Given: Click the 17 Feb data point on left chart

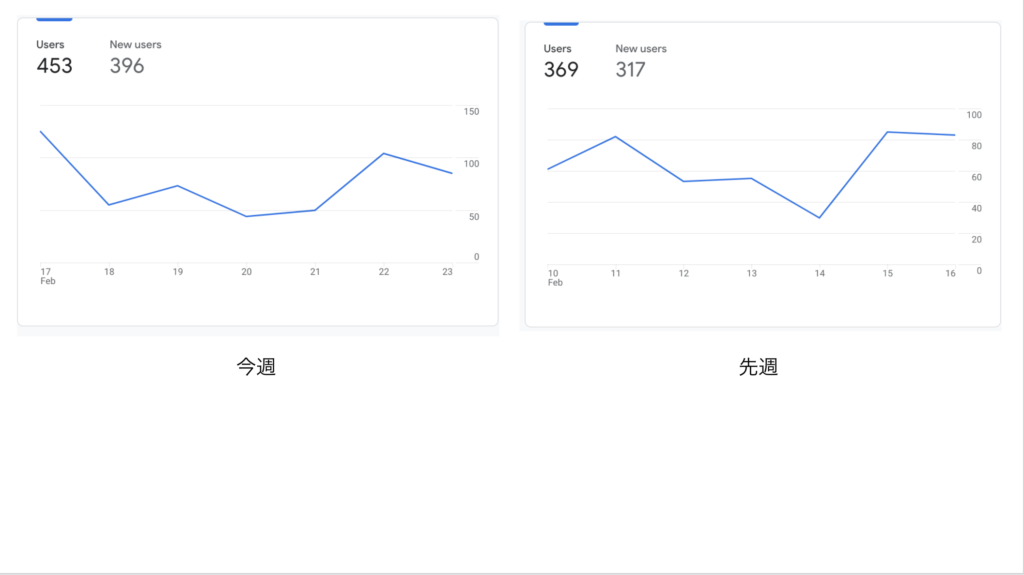Looking at the screenshot, I should pyautogui.click(x=41, y=132).
